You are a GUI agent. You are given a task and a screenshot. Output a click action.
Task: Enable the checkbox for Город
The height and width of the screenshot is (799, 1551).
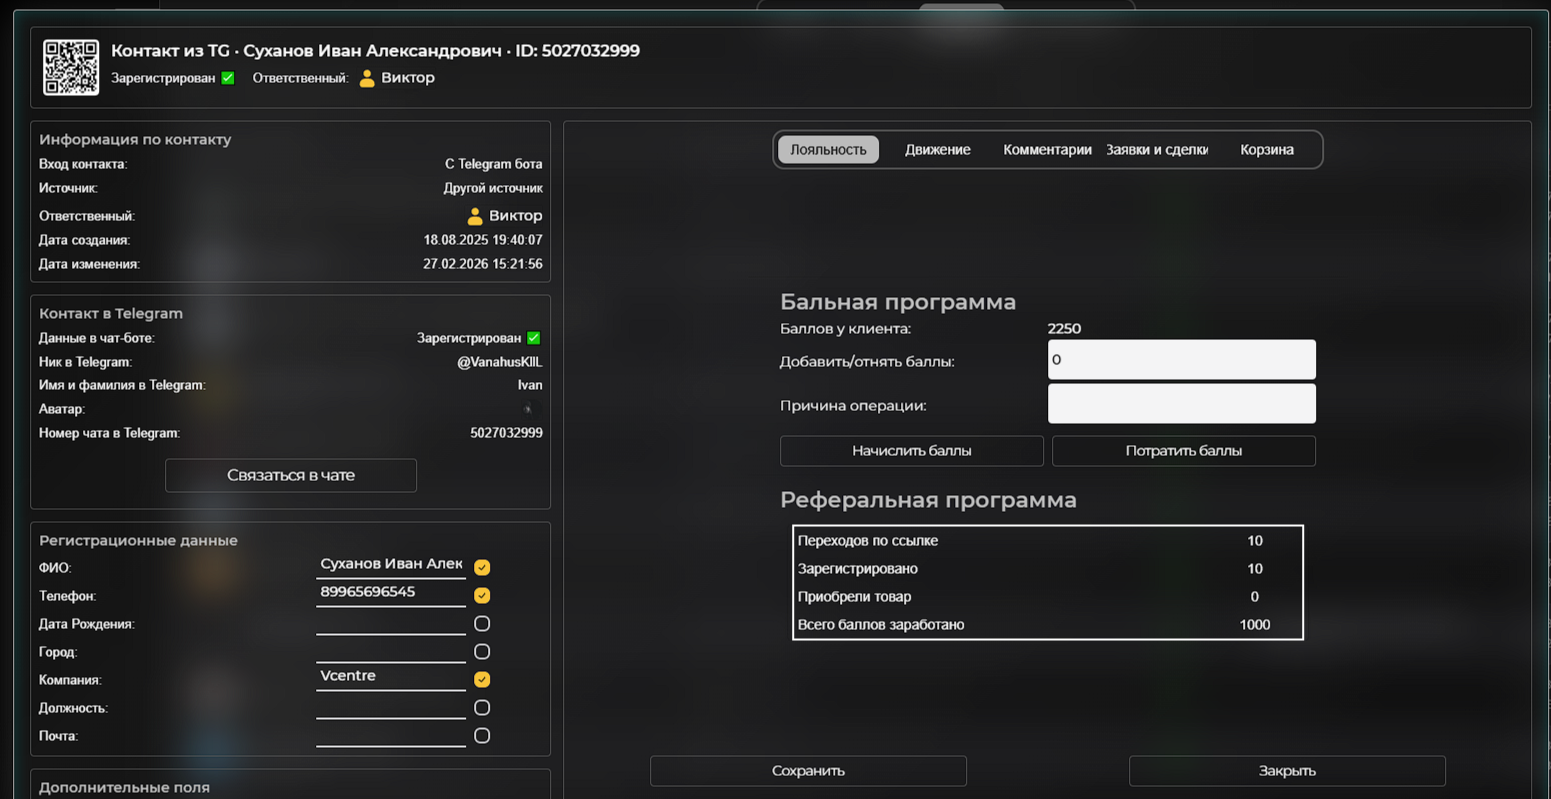482,651
